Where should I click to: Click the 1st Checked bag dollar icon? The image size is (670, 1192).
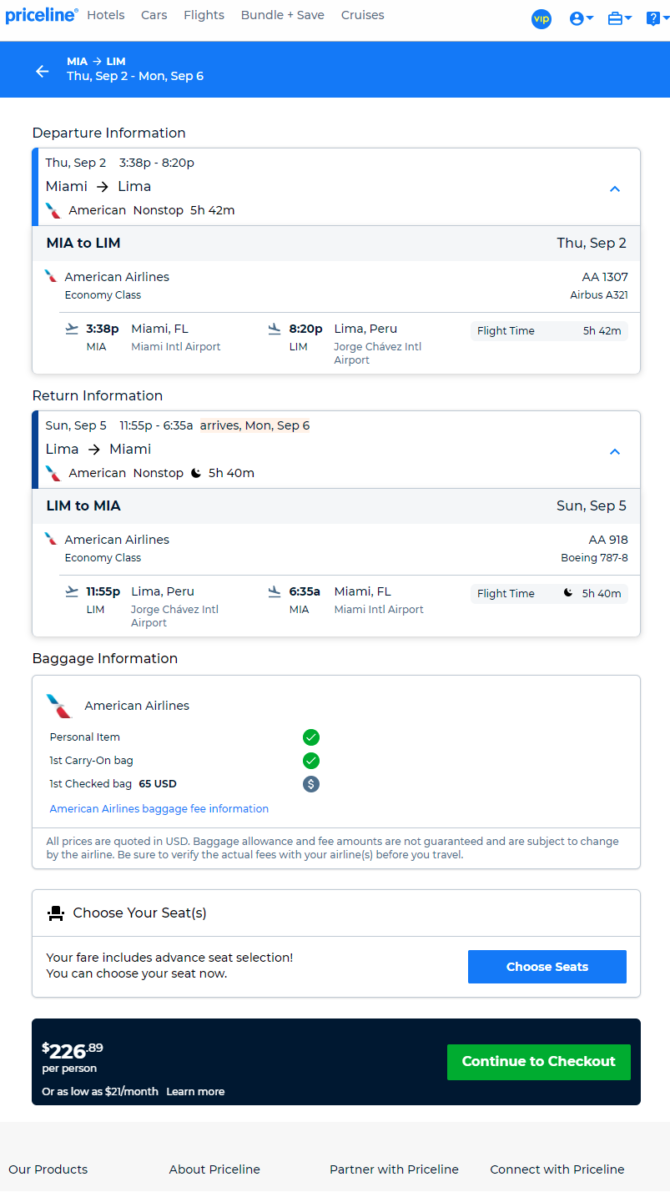[311, 784]
